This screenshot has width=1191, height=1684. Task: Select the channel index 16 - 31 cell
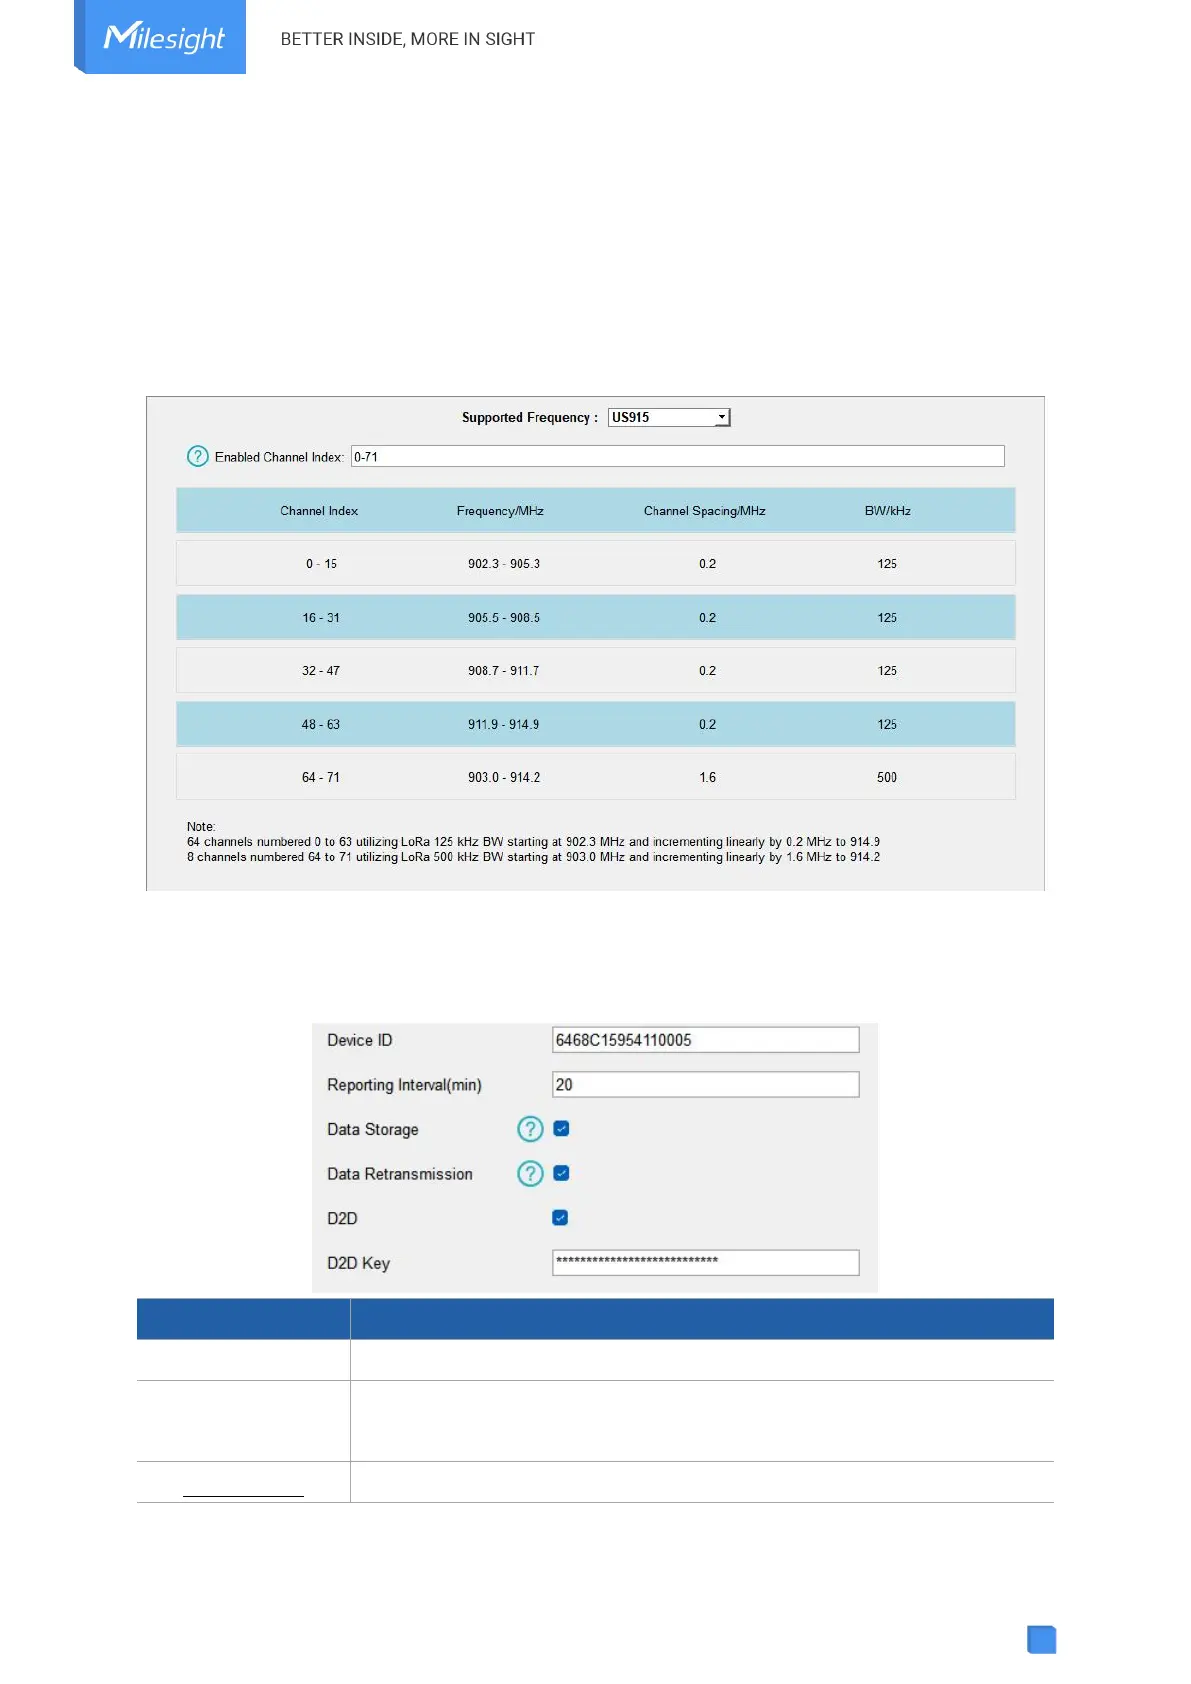point(321,618)
